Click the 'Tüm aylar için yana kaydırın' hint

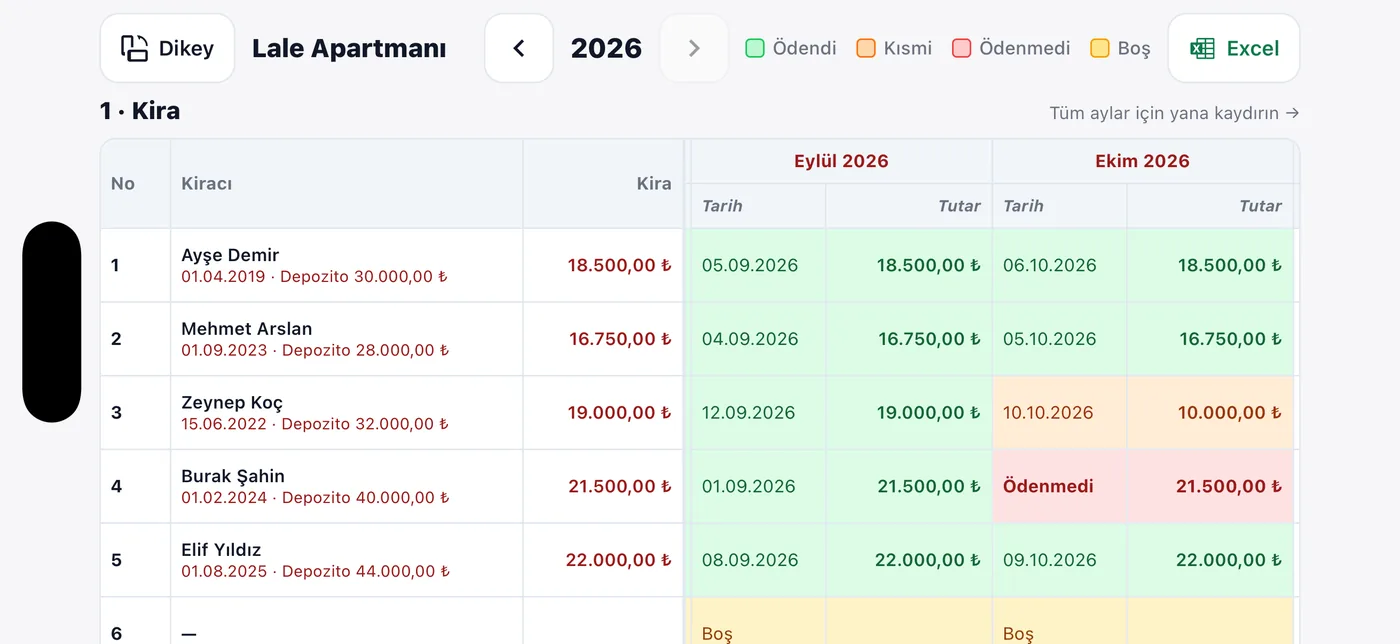[x=1174, y=113]
